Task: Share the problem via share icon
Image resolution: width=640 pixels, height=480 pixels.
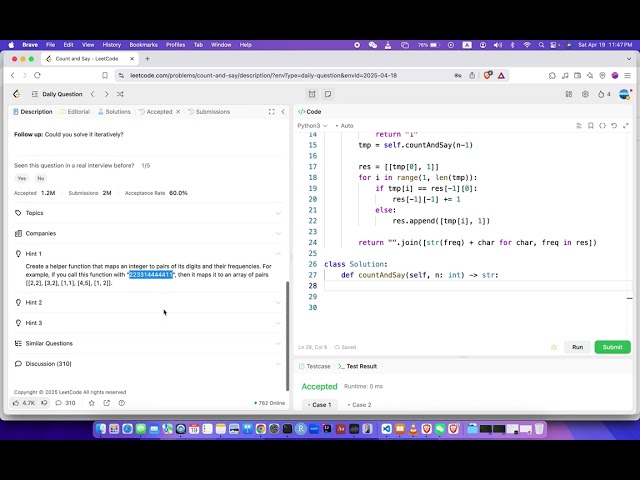Action: tap(107, 403)
